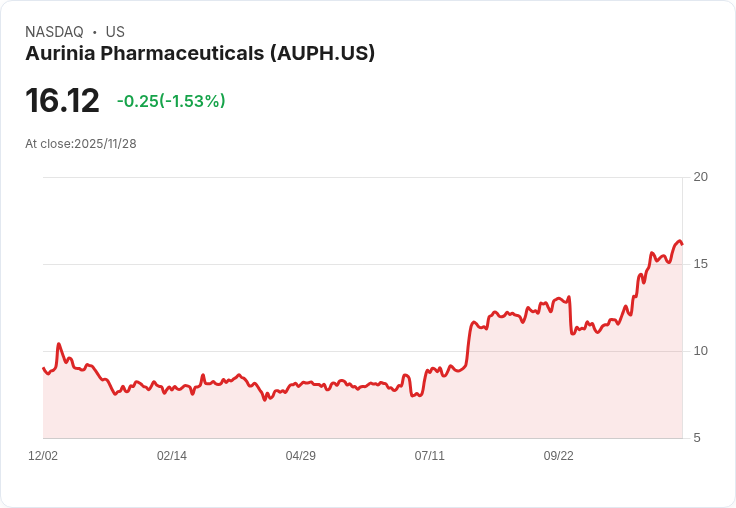Click the sharp vertical drop near 09/22
Image resolution: width=736 pixels, height=508 pixels.
[x=570, y=315]
